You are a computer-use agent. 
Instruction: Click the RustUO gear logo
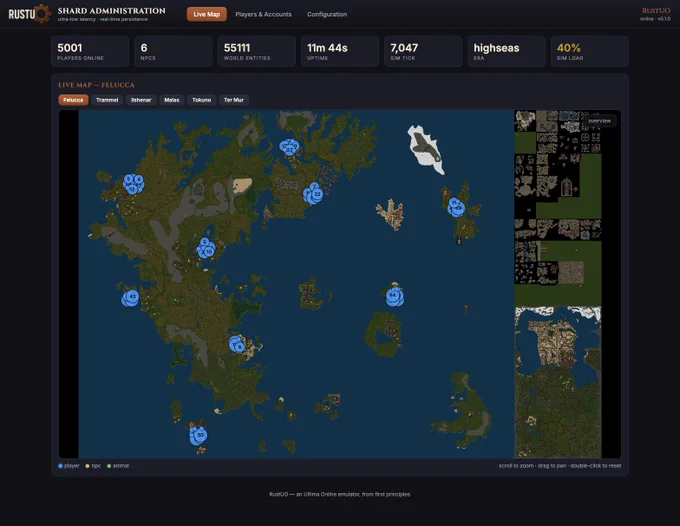coord(29,14)
